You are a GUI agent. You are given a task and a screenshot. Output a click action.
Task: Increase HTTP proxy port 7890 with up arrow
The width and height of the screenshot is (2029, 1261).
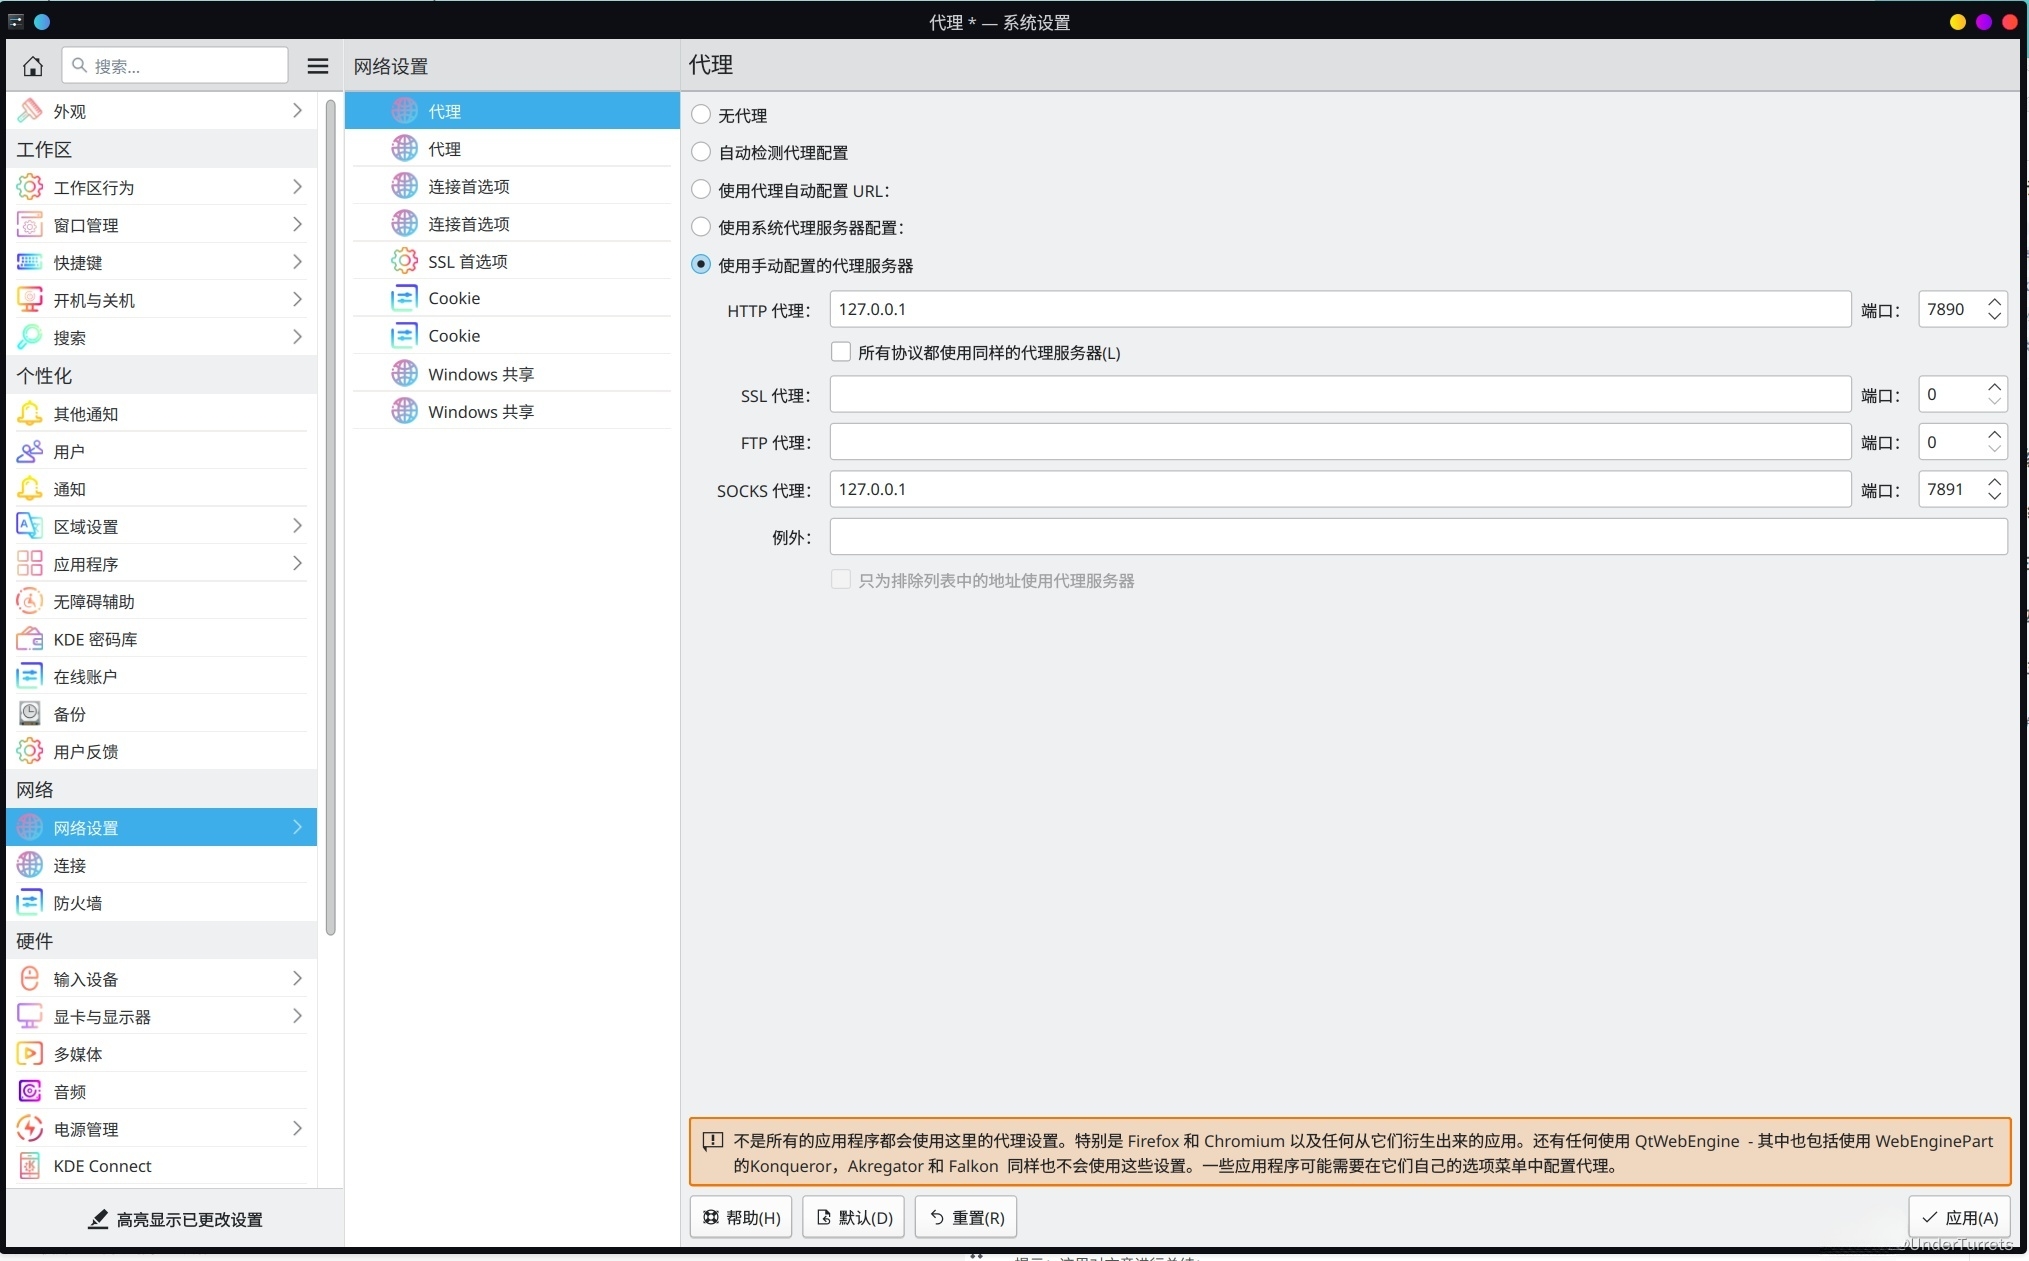[1994, 302]
